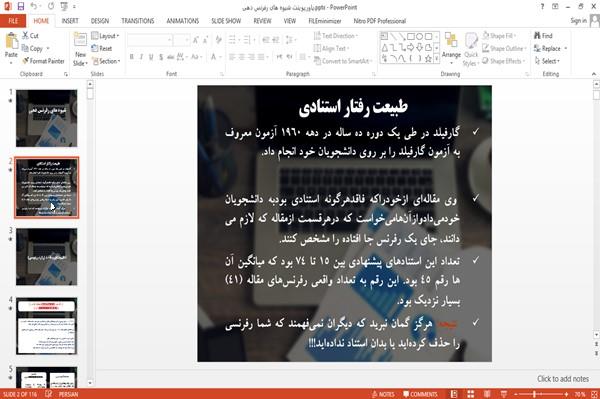600x399 pixels.
Task: Open the Align Text dropdown
Action: pos(331,48)
